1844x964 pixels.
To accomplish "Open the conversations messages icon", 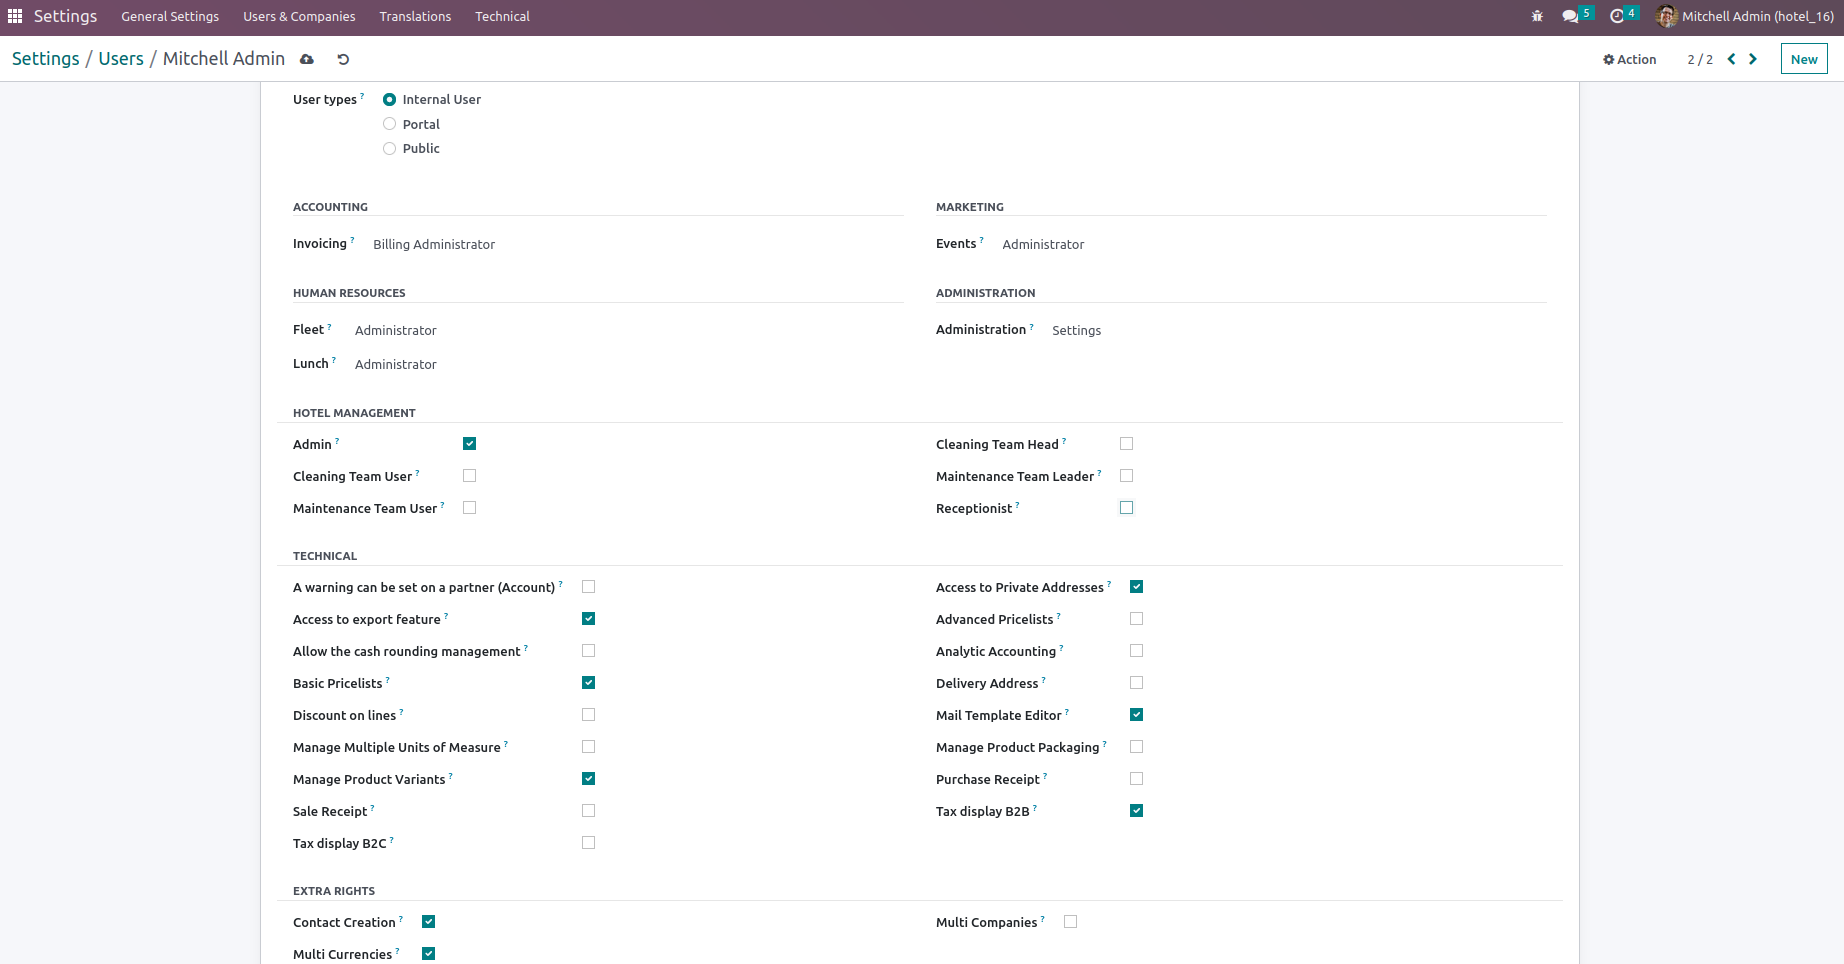I will coord(1570,16).
